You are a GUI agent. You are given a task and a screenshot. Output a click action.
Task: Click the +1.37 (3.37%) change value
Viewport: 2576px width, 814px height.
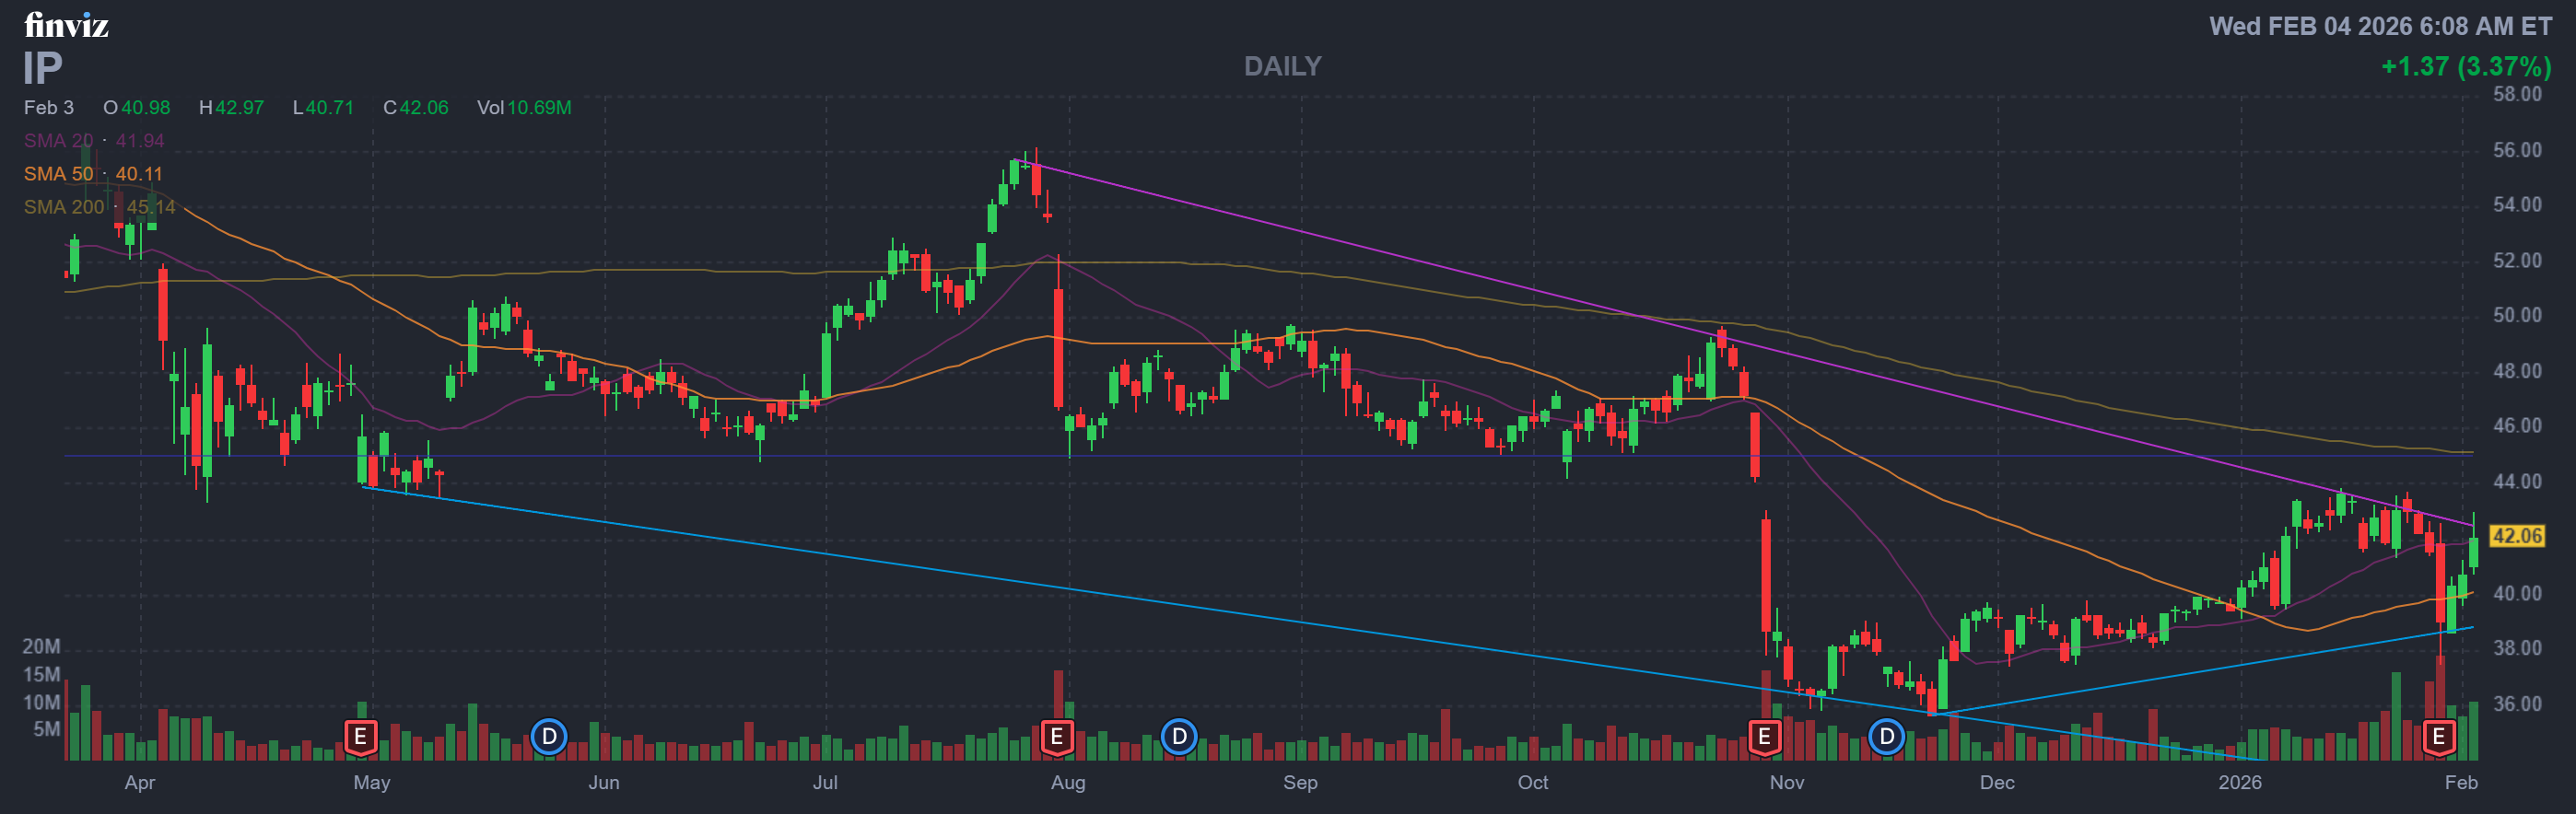coord(2465,67)
